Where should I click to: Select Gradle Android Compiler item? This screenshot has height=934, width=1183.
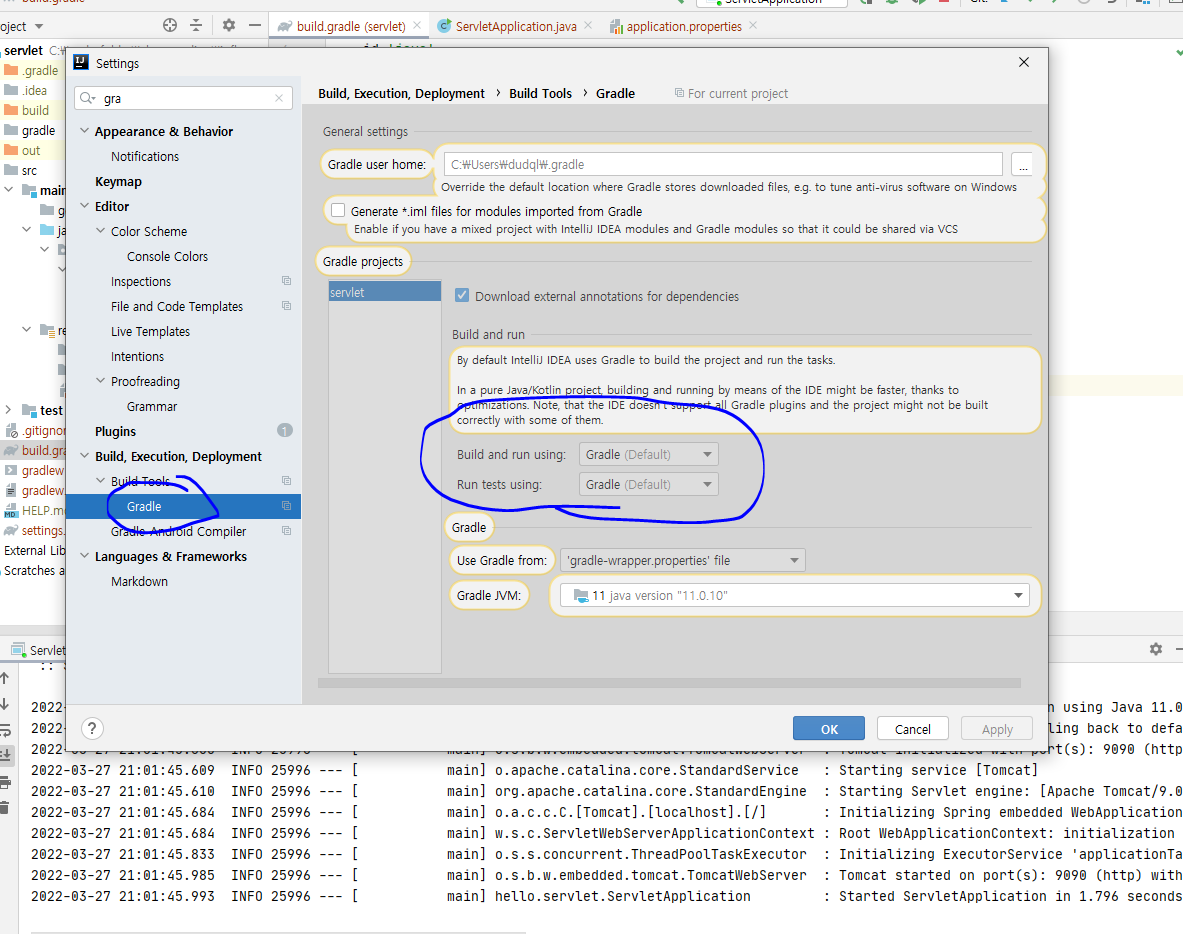click(x=178, y=531)
